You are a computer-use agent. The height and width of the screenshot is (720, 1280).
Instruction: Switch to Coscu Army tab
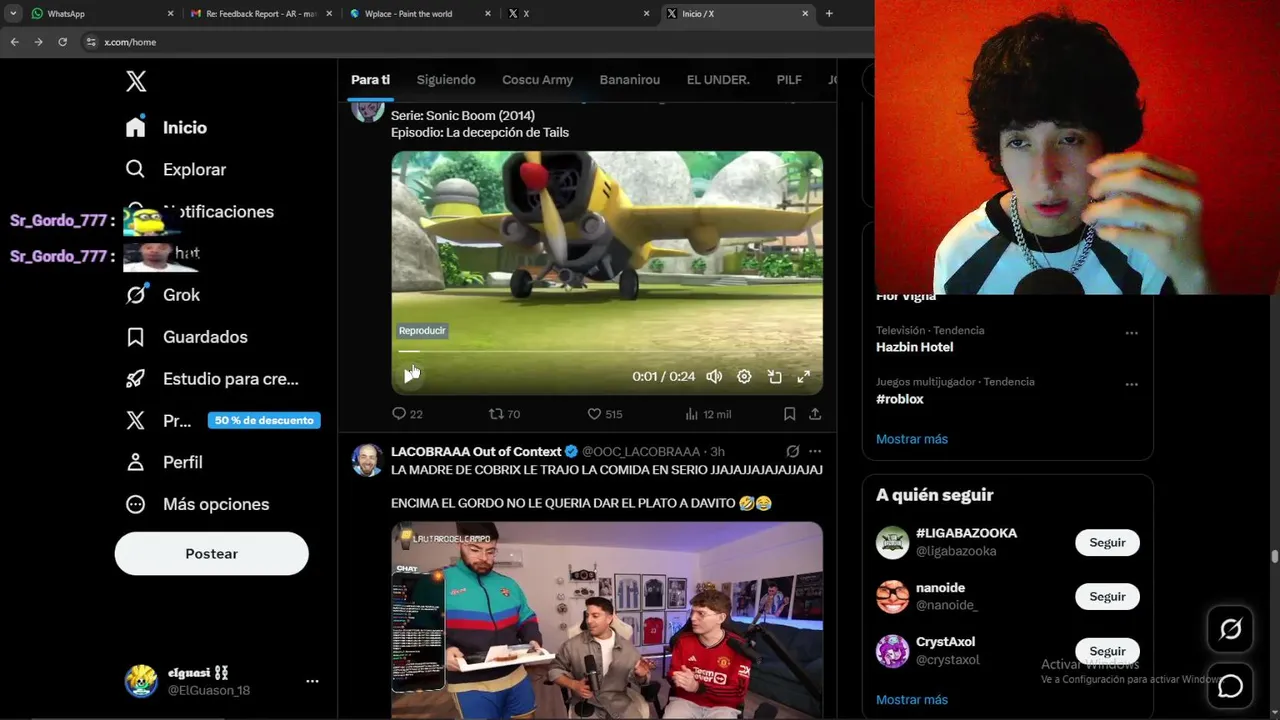(x=537, y=80)
